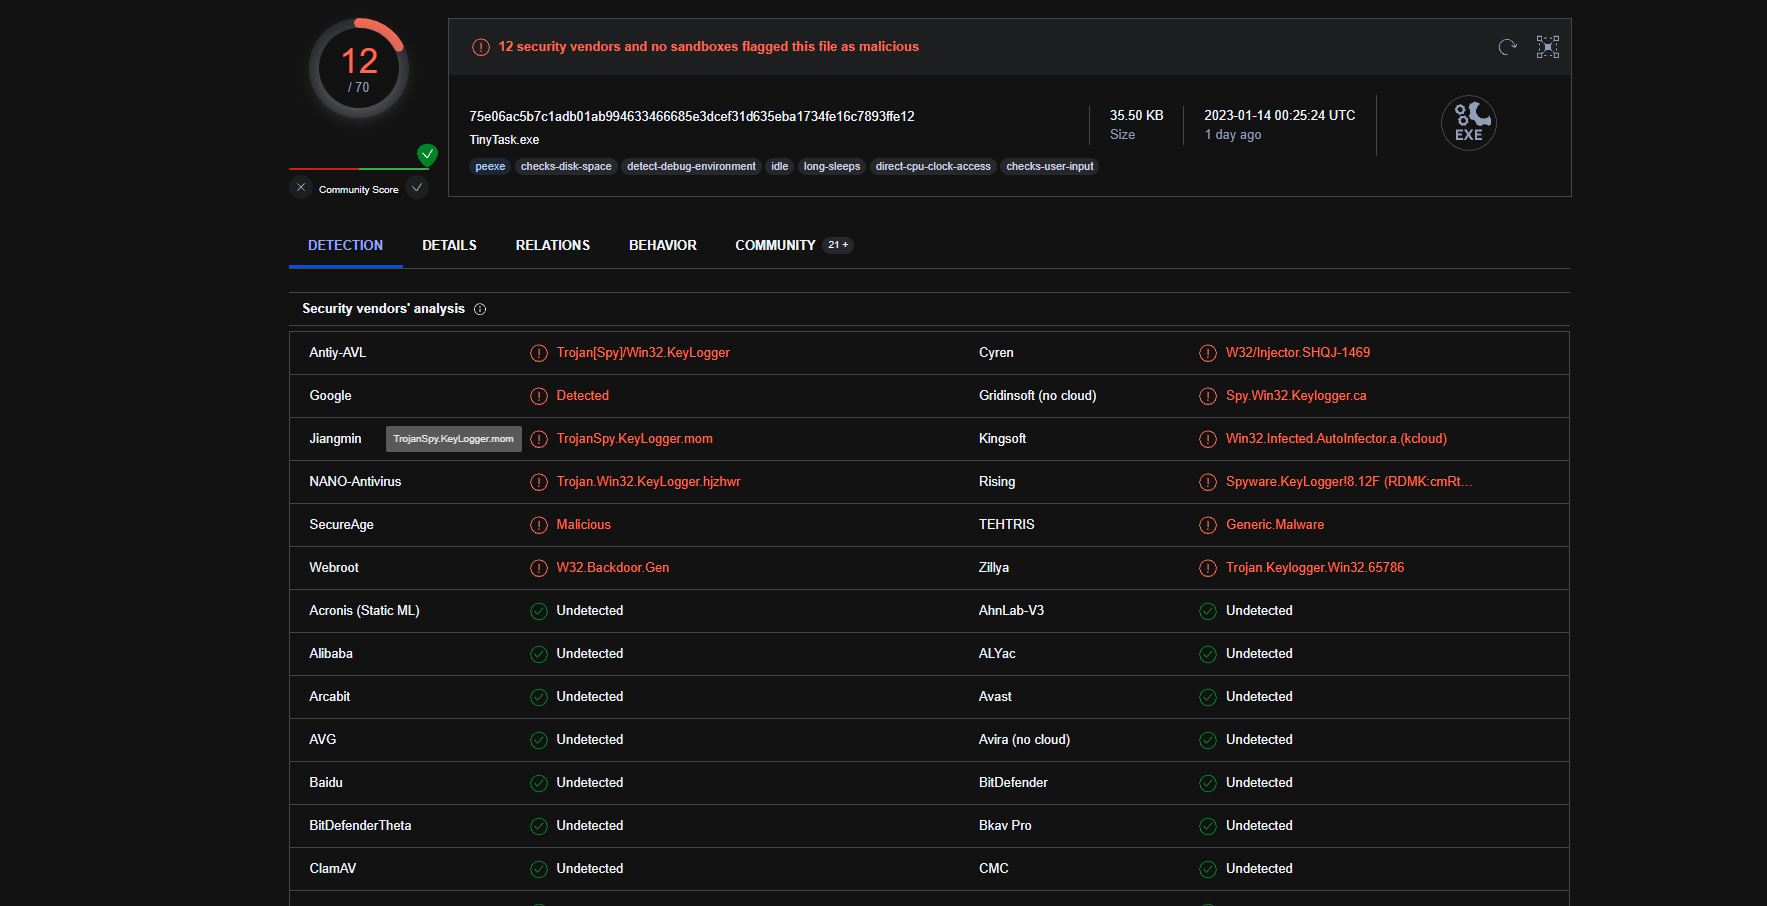This screenshot has height=906, width=1767.
Task: Click the truncated Spyware.KeyLogger!8.12F result
Action: tap(1349, 482)
